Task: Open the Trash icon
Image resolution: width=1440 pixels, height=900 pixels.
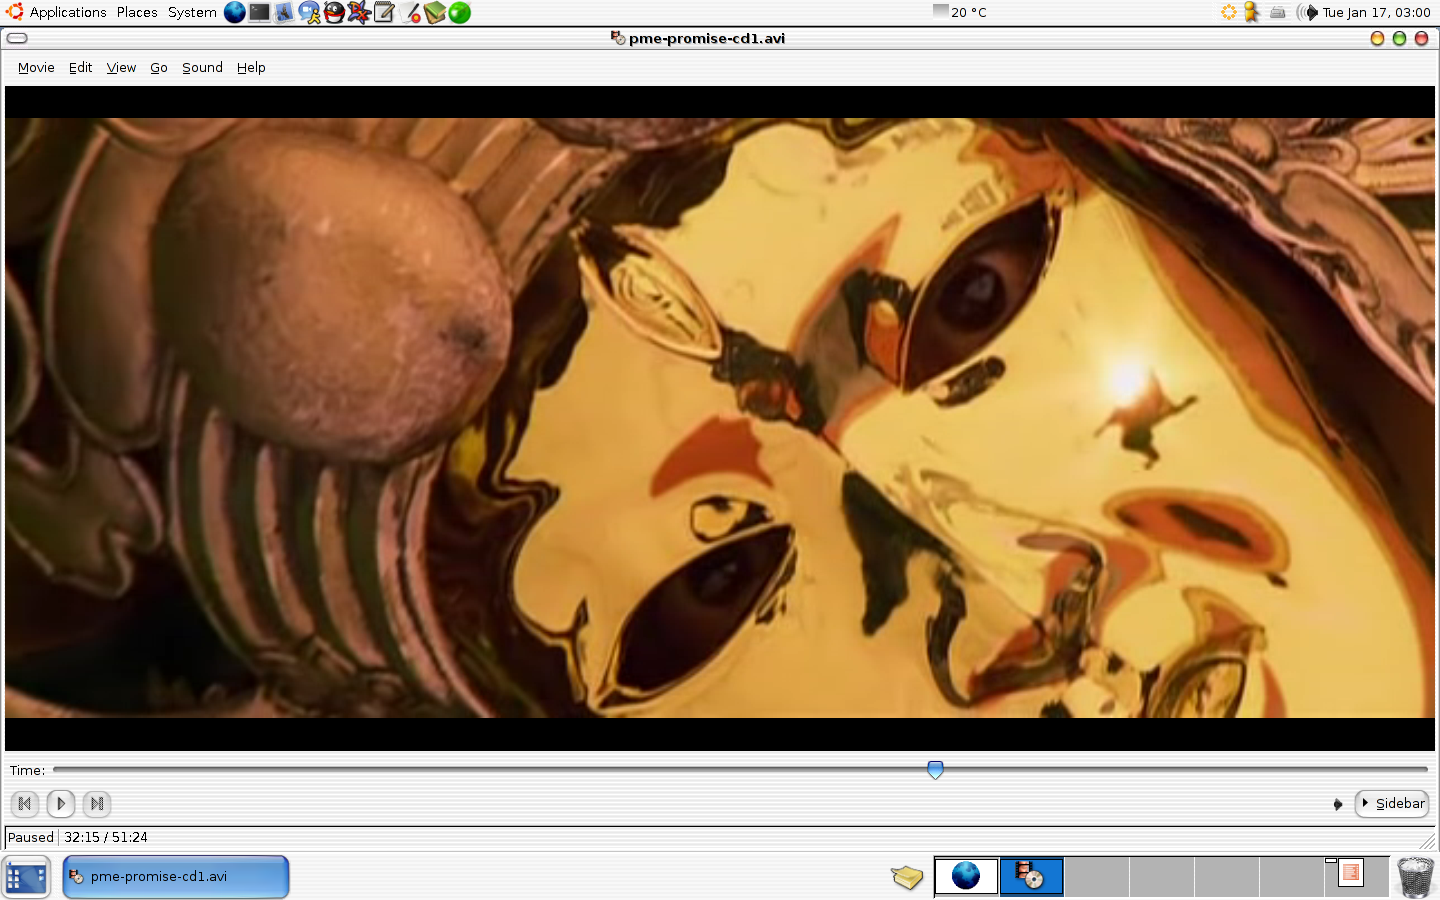Action: [1414, 877]
